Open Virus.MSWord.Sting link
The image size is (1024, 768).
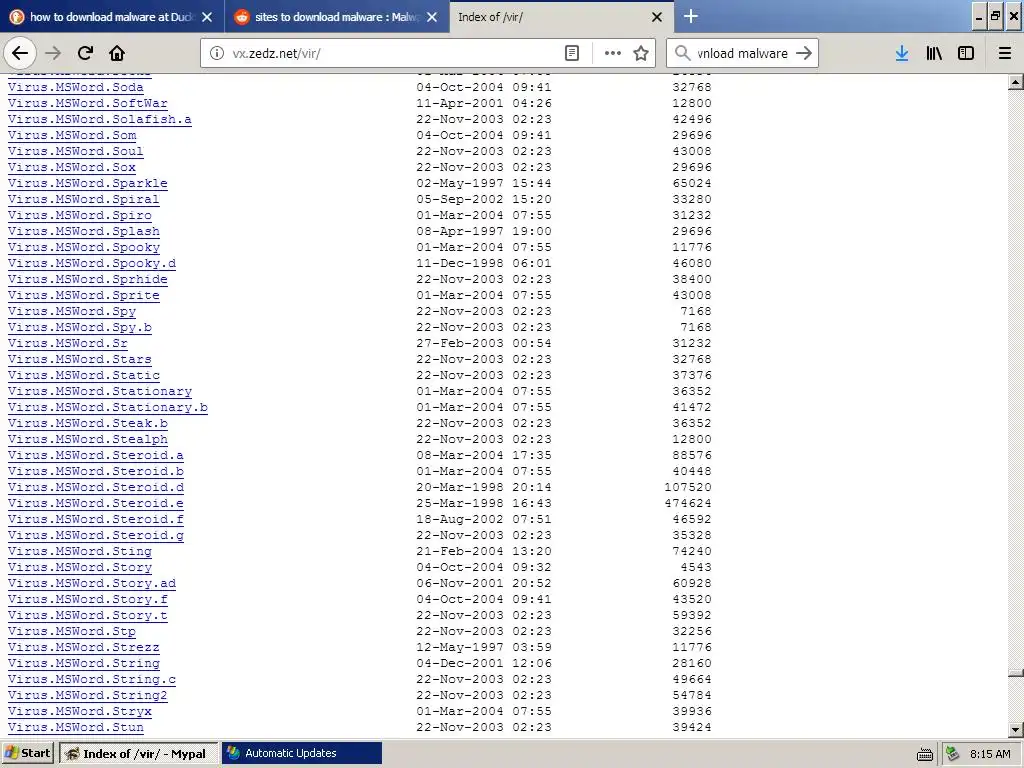[x=80, y=551]
